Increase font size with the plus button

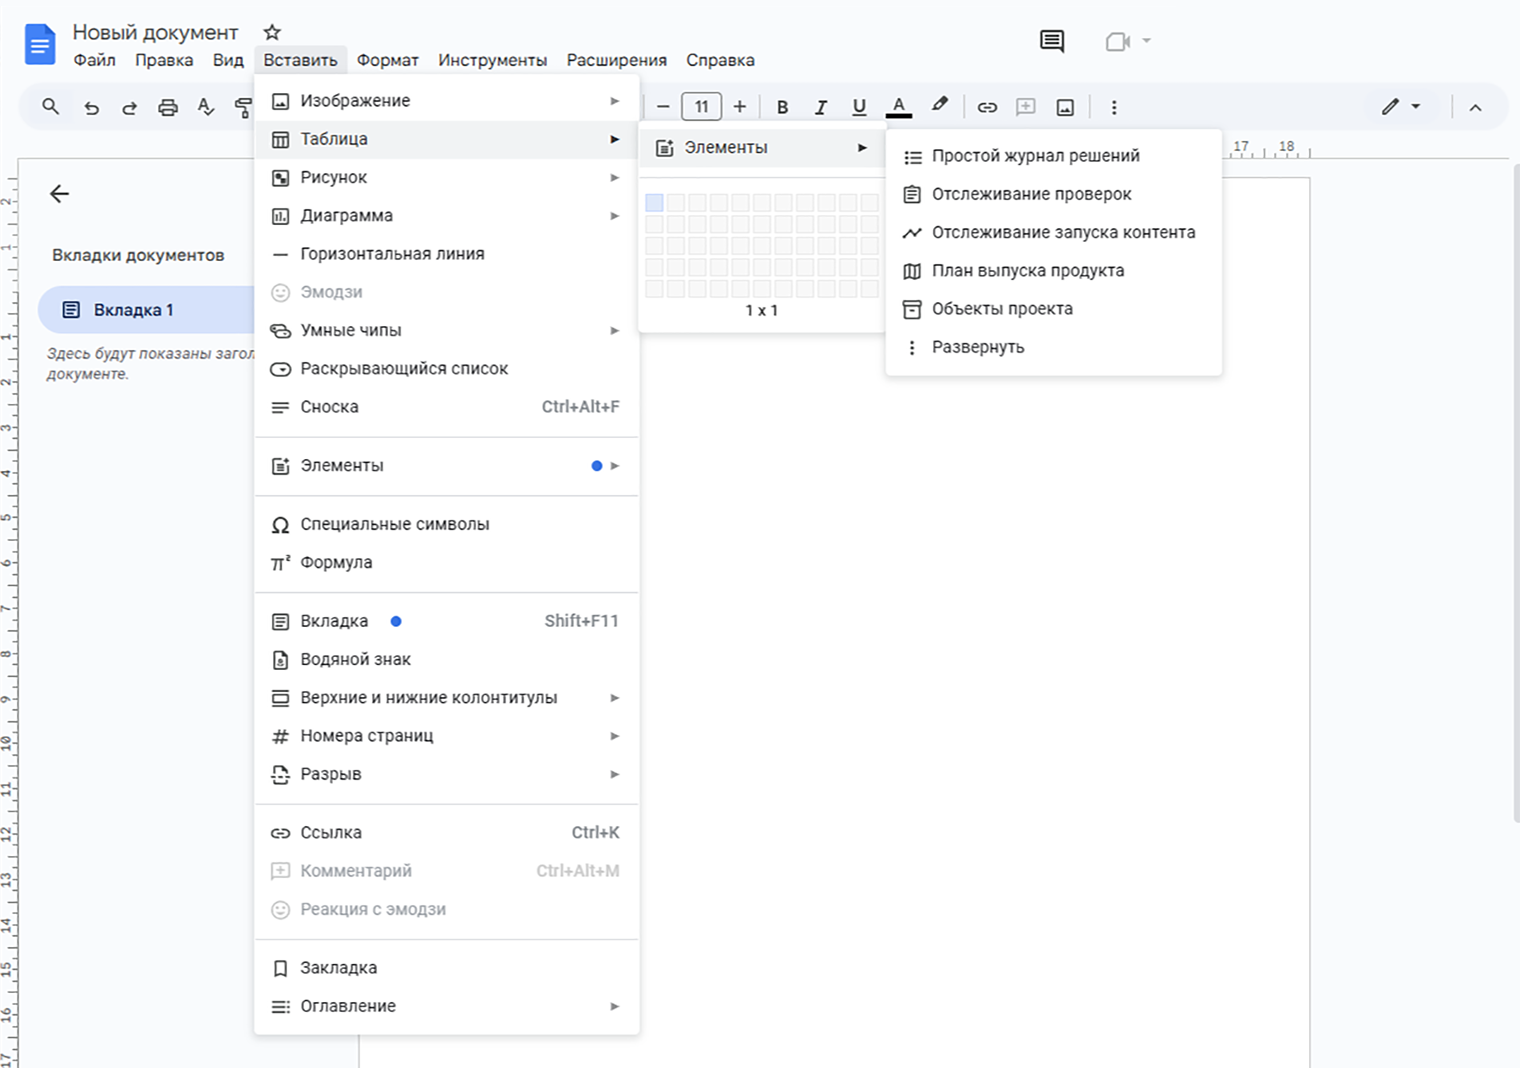point(740,106)
